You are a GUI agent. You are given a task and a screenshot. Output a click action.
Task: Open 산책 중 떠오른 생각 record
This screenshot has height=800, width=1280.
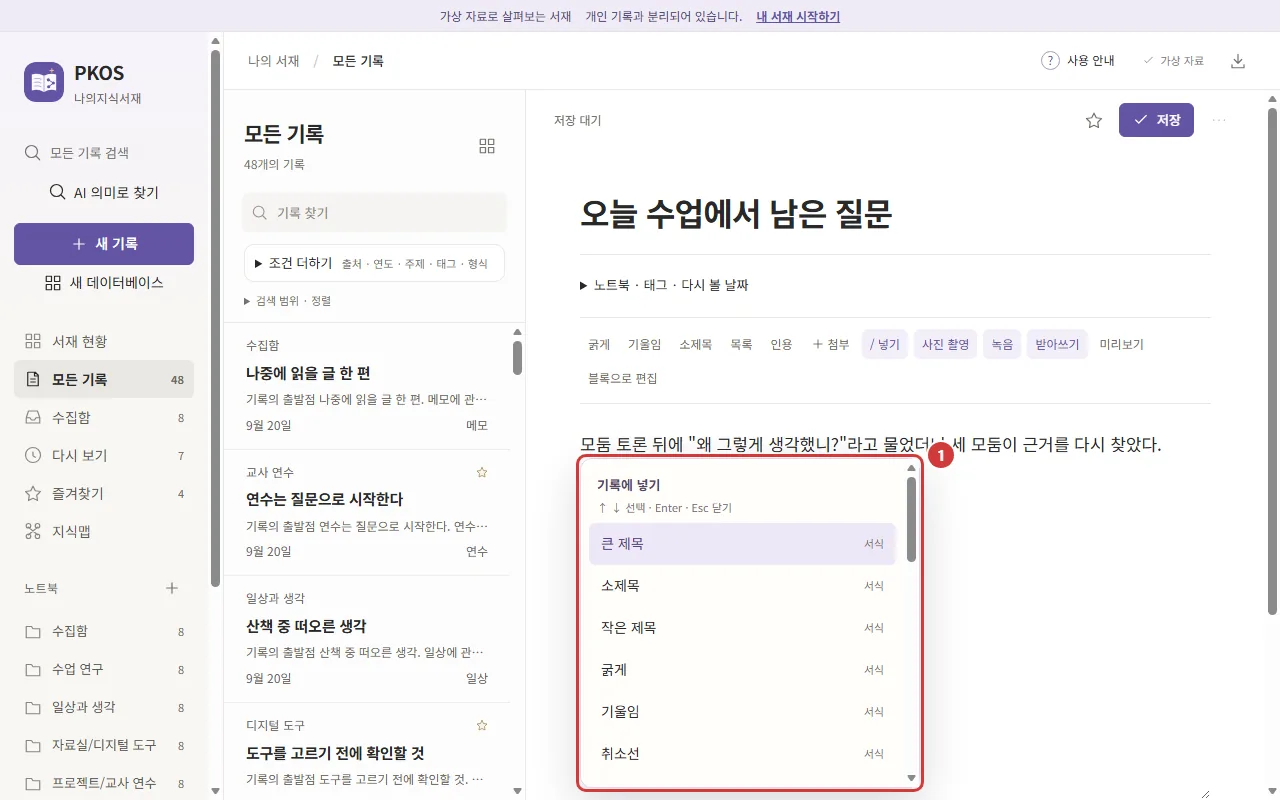[367, 639]
